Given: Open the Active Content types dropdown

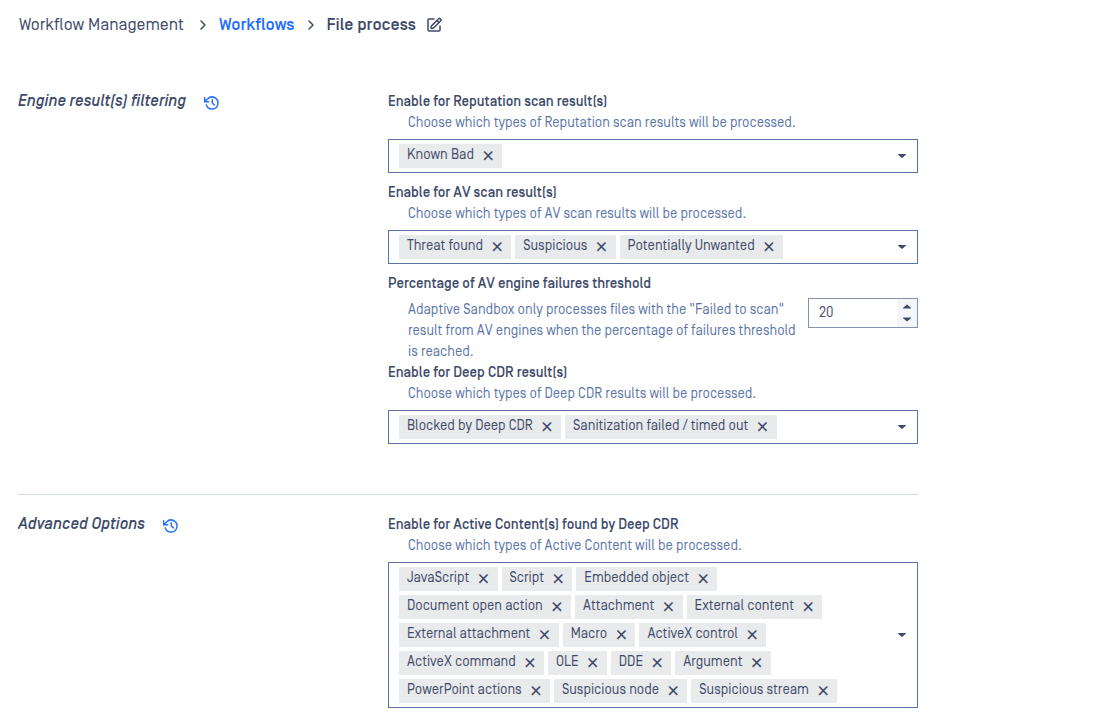Looking at the screenshot, I should point(901,635).
